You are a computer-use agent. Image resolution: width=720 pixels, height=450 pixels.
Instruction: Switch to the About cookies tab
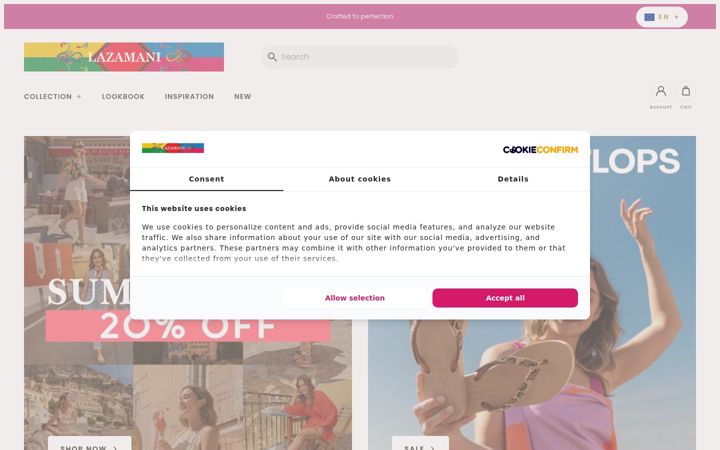360,179
